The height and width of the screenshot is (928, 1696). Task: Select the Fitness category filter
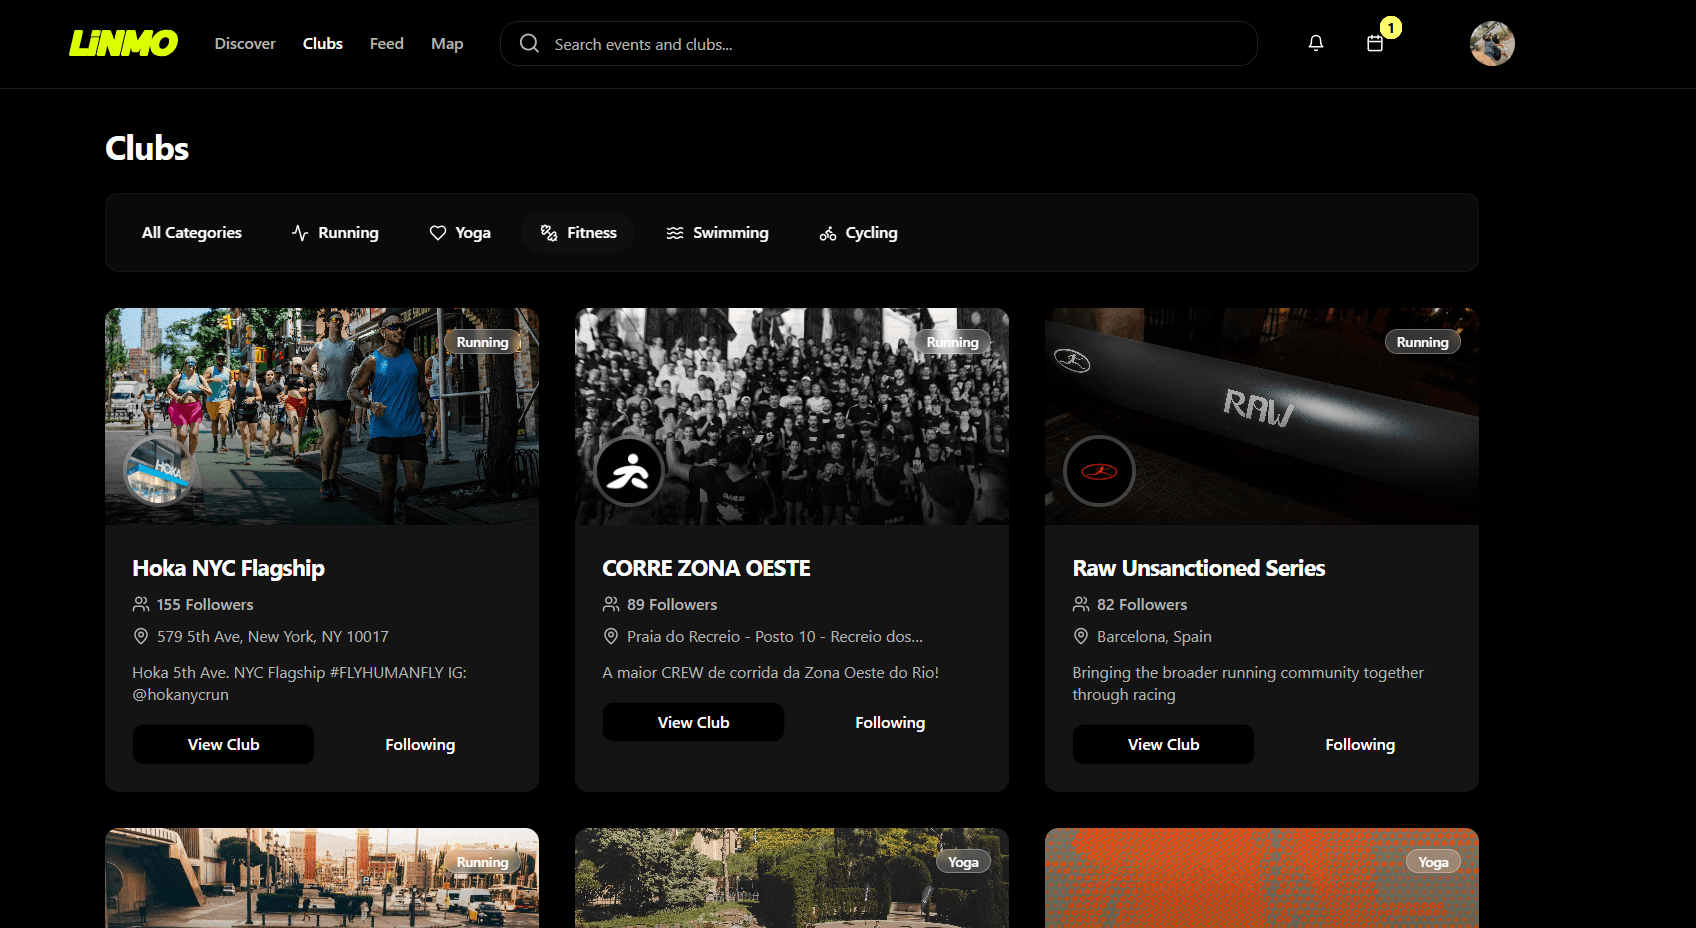tap(579, 233)
